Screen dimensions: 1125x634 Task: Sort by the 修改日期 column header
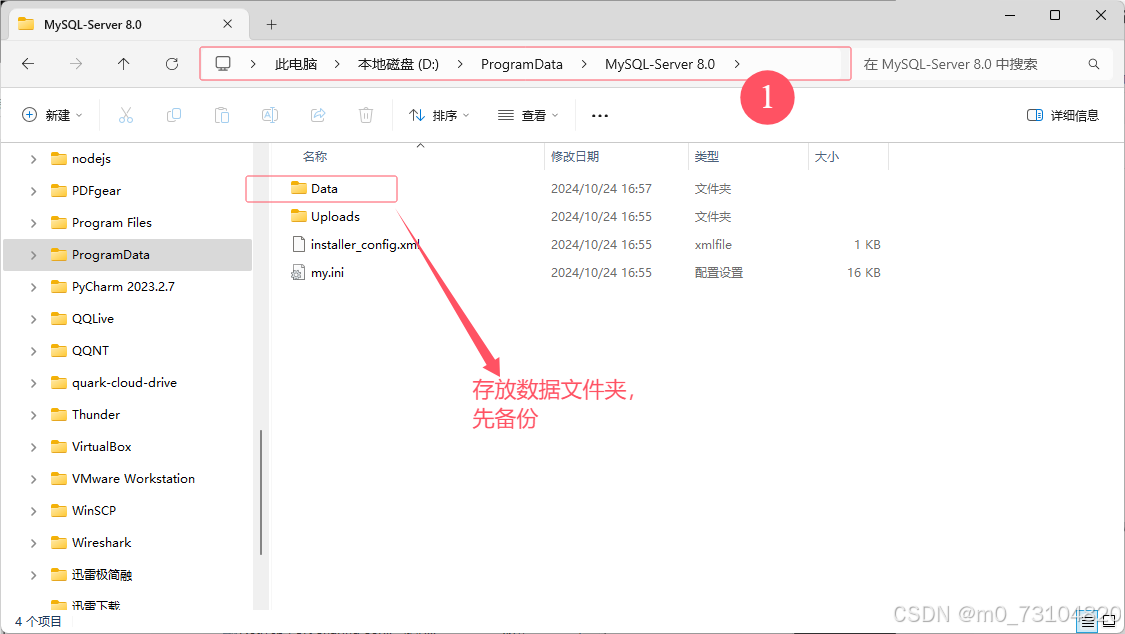575,156
